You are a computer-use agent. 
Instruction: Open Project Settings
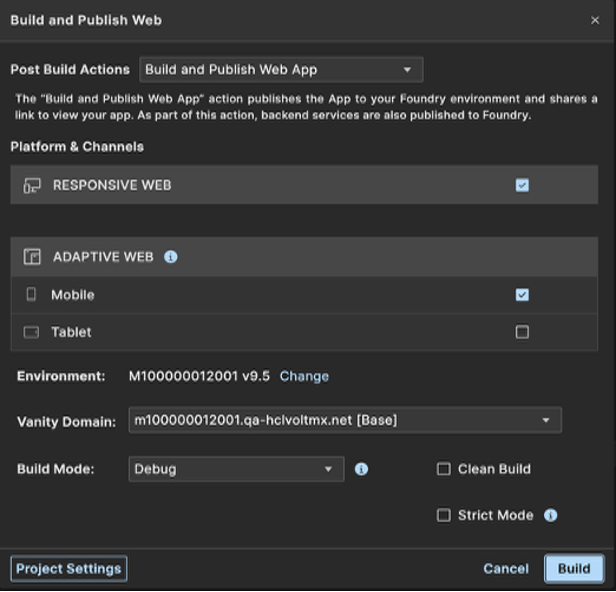69,569
